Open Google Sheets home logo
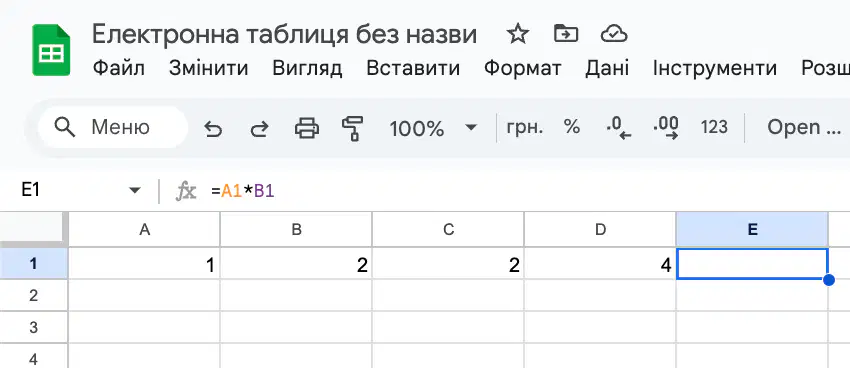 click(x=51, y=50)
